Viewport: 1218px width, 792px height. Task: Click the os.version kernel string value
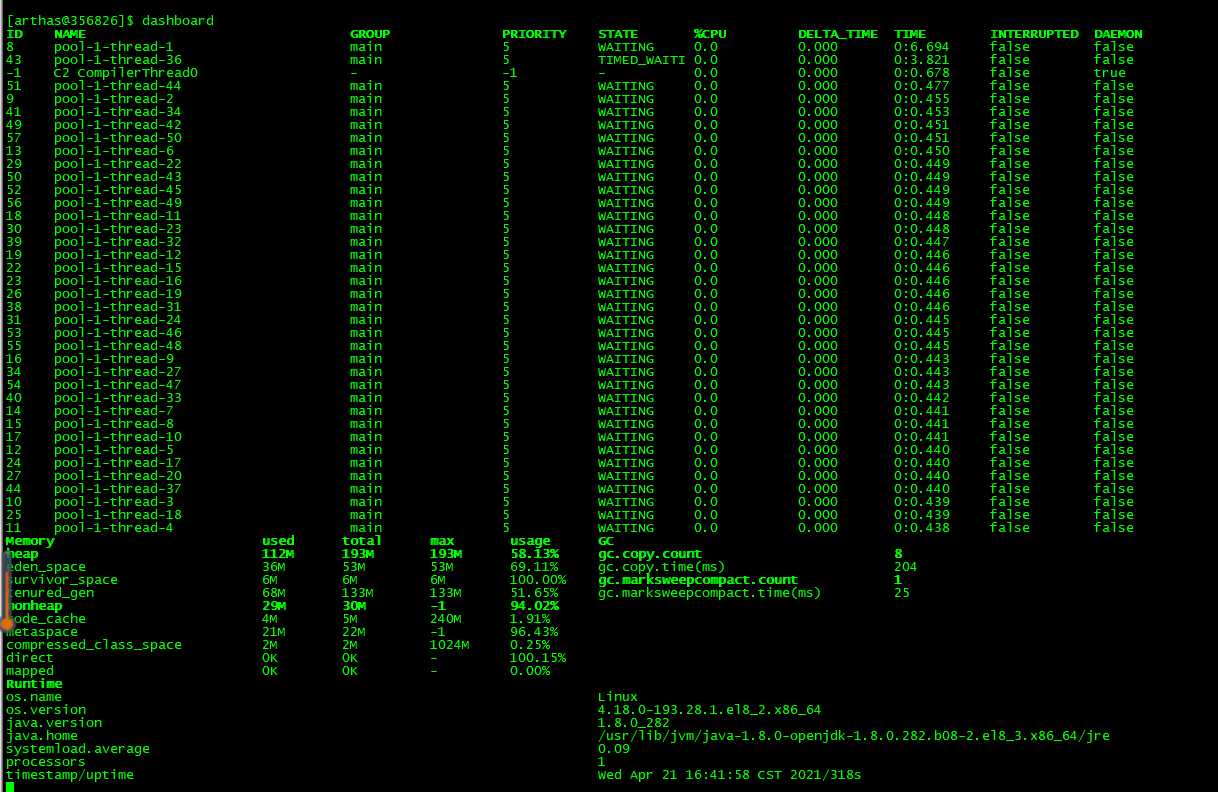(x=710, y=710)
